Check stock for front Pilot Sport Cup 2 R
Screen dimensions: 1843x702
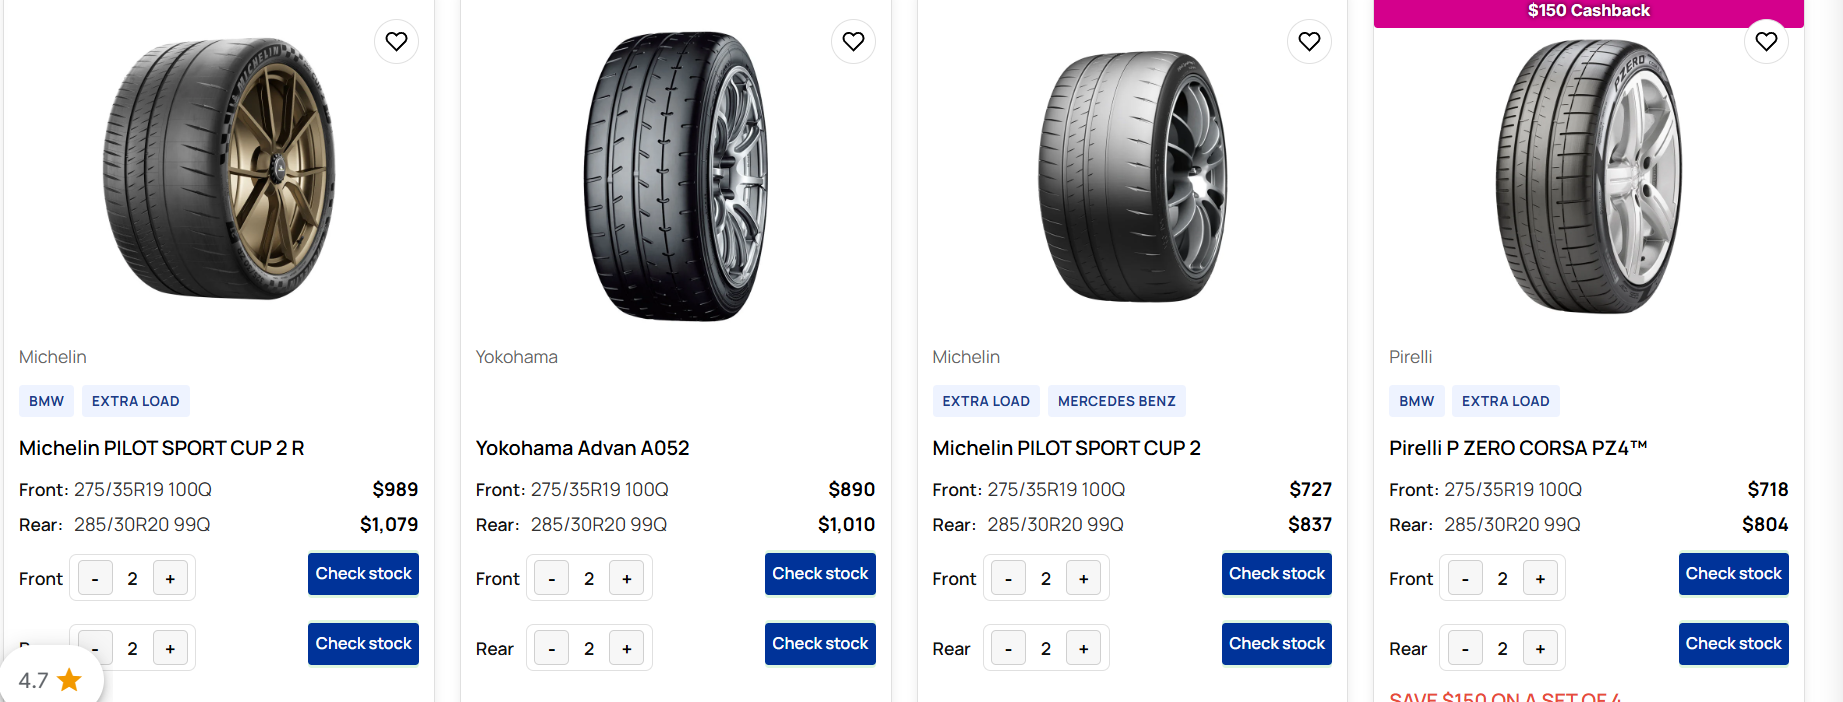363,574
